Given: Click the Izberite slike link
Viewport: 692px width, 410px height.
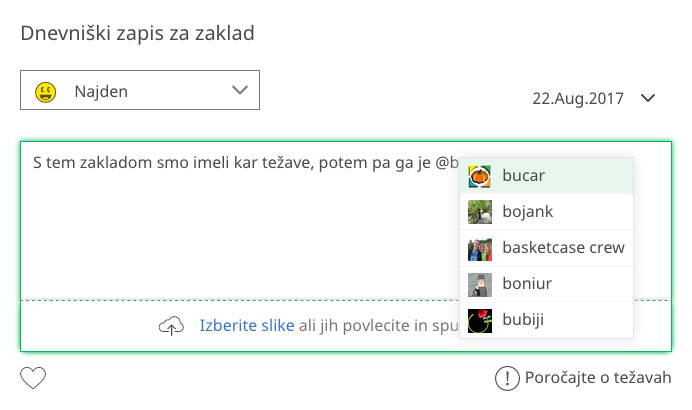Looking at the screenshot, I should click(247, 326).
